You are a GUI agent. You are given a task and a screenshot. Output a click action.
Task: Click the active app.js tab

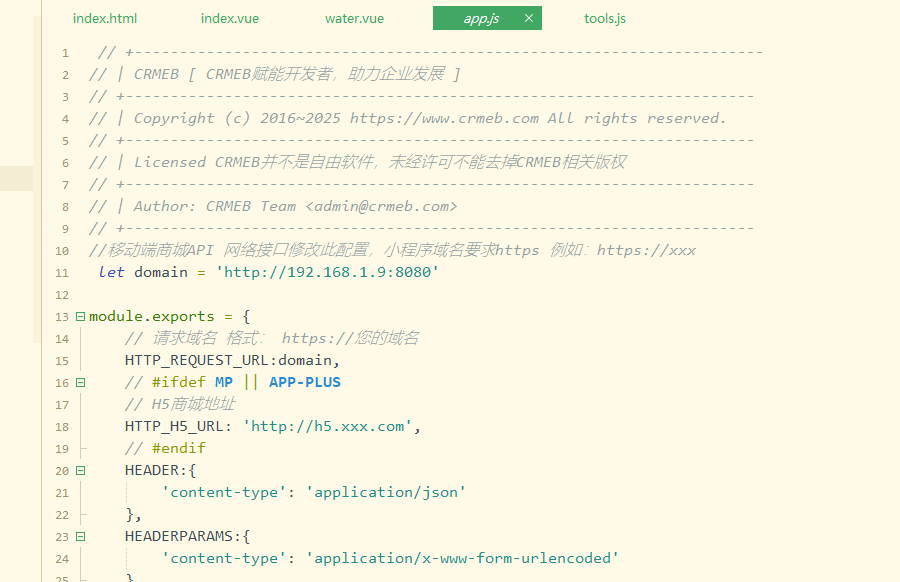(x=481, y=18)
